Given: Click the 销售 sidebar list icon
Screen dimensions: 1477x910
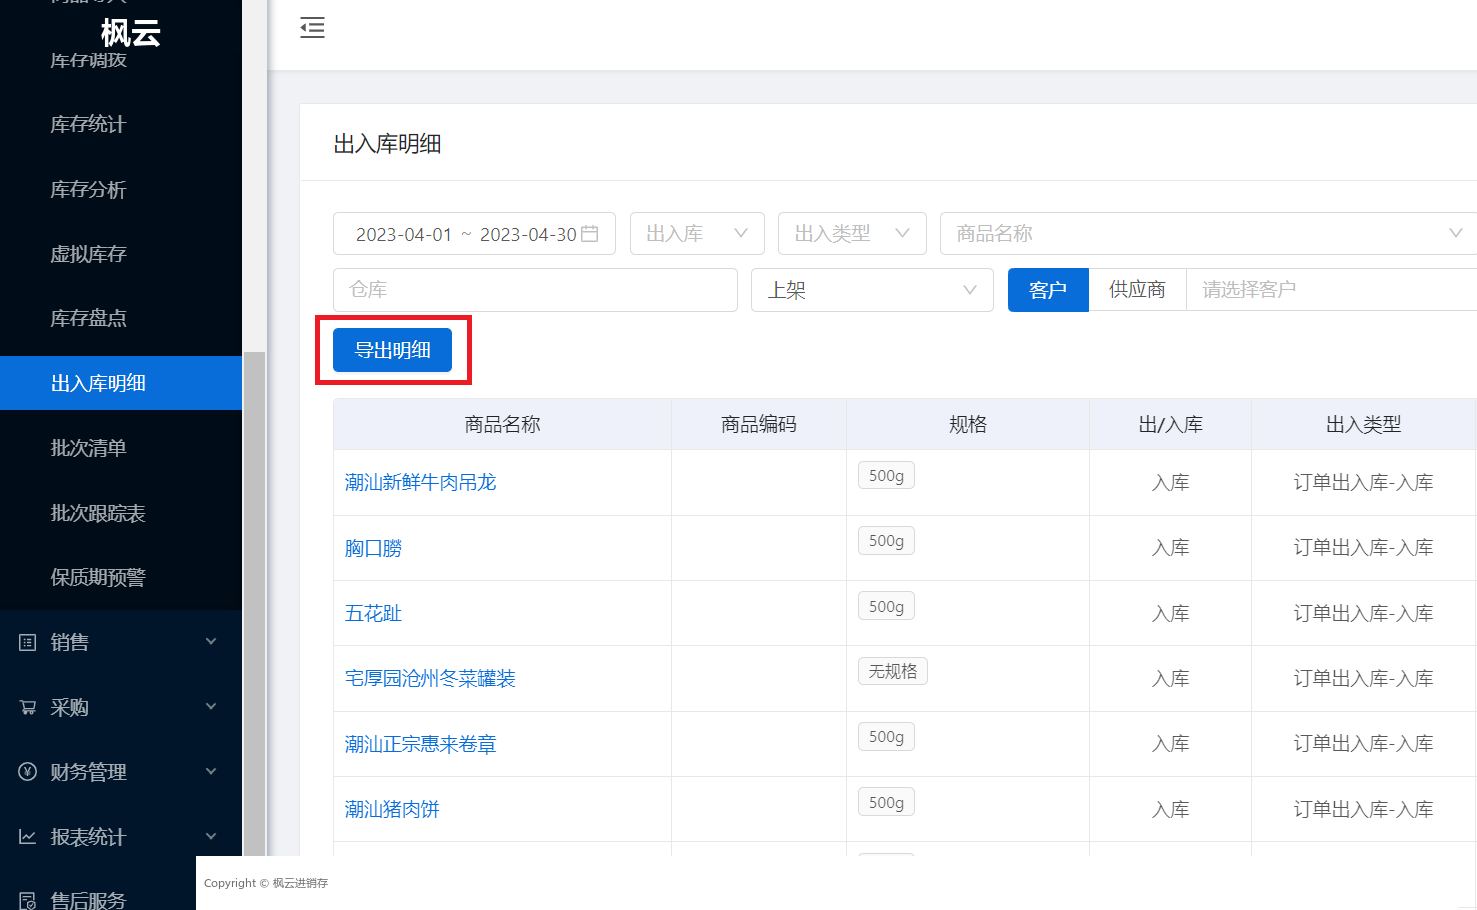Looking at the screenshot, I should [28, 642].
